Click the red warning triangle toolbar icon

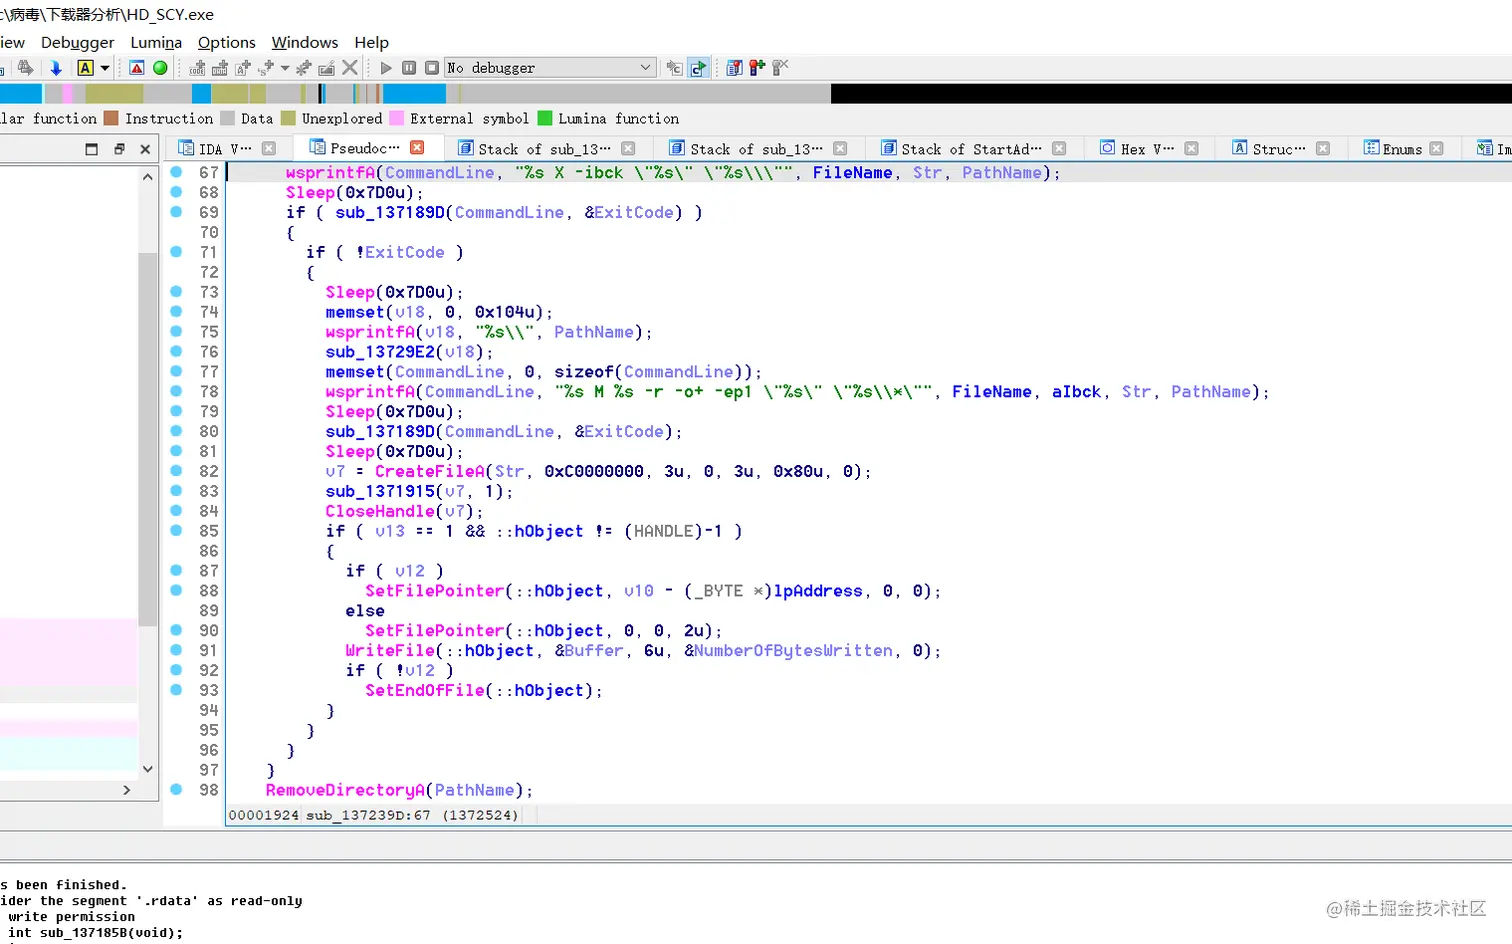click(137, 68)
